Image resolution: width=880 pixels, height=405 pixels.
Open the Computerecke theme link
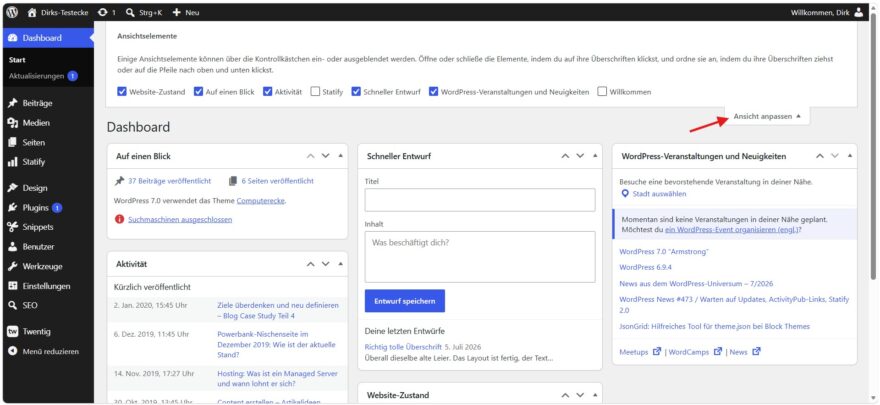point(261,200)
